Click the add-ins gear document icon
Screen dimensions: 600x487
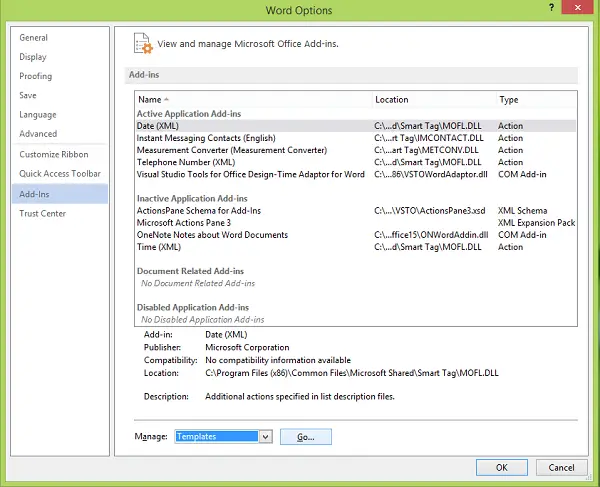(143, 43)
